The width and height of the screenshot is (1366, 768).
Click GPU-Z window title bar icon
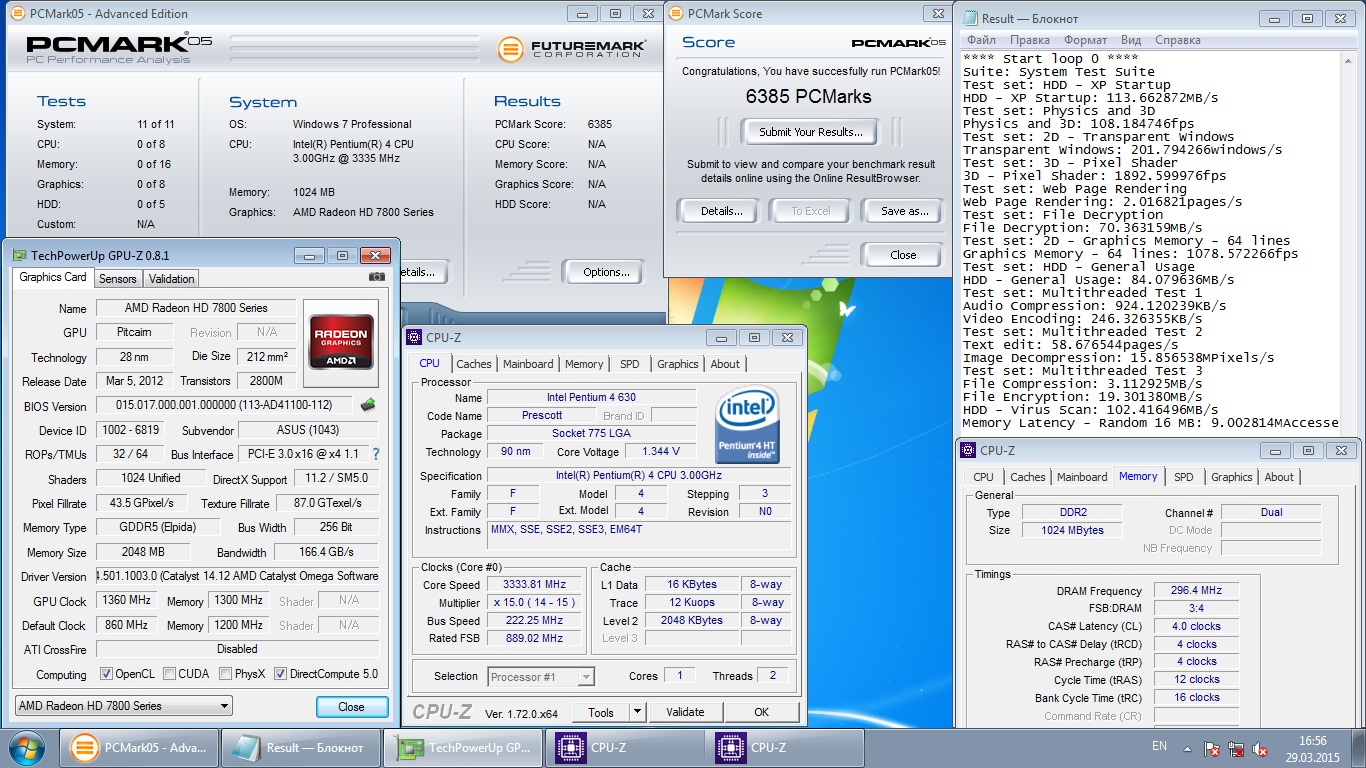[20, 255]
